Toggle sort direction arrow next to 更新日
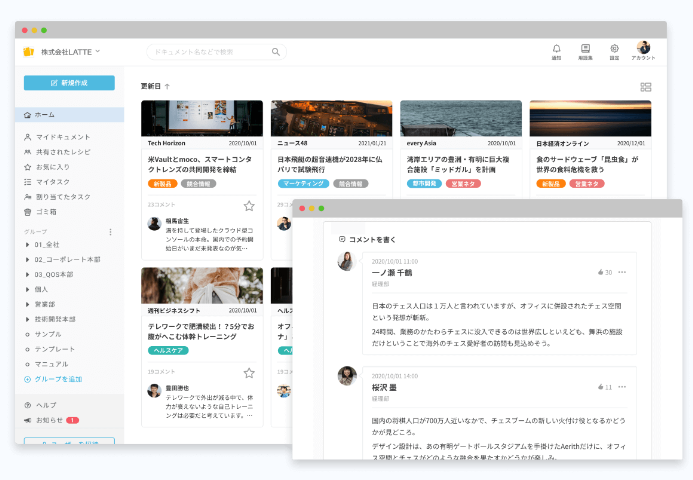Image resolution: width=693 pixels, height=480 pixels. [167, 86]
